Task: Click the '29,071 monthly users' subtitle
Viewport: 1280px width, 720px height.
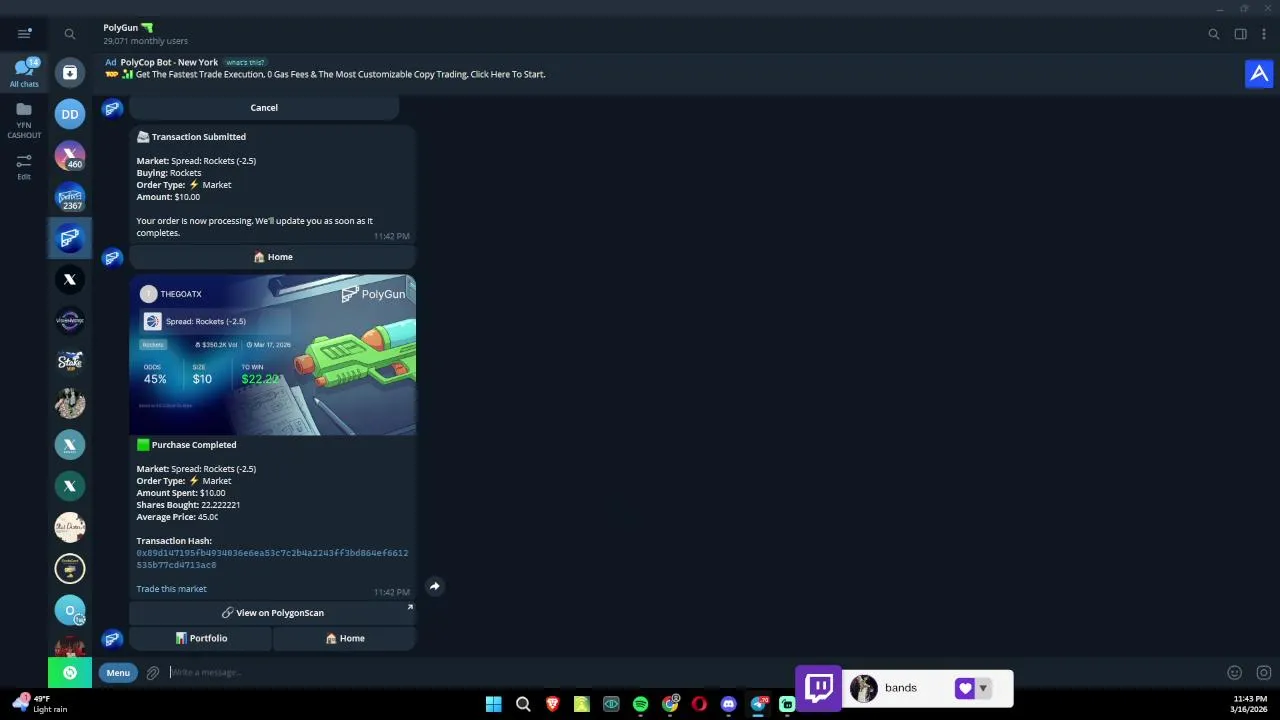Action: (x=145, y=42)
